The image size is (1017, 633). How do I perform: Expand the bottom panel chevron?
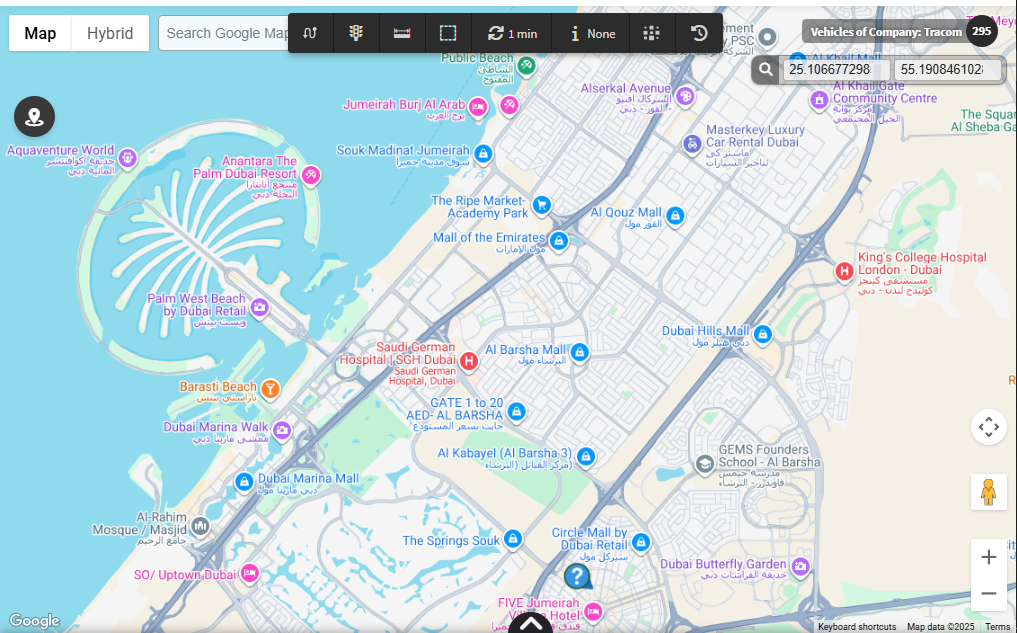tap(532, 624)
